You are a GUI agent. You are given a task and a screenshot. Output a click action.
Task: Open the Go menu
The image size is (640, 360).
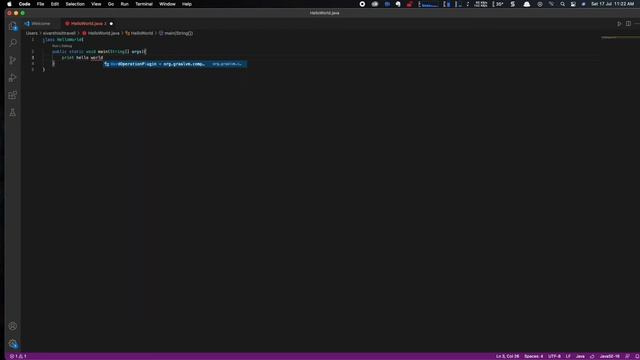(x=111, y=4)
